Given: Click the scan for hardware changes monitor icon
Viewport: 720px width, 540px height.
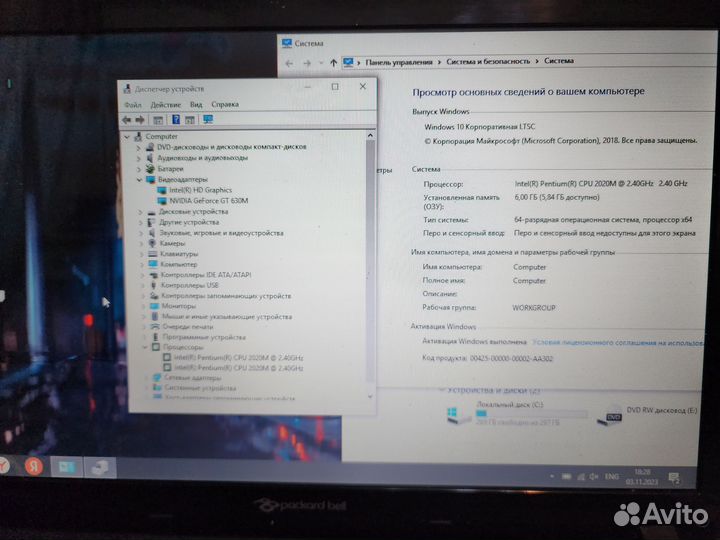Looking at the screenshot, I should (x=208, y=119).
